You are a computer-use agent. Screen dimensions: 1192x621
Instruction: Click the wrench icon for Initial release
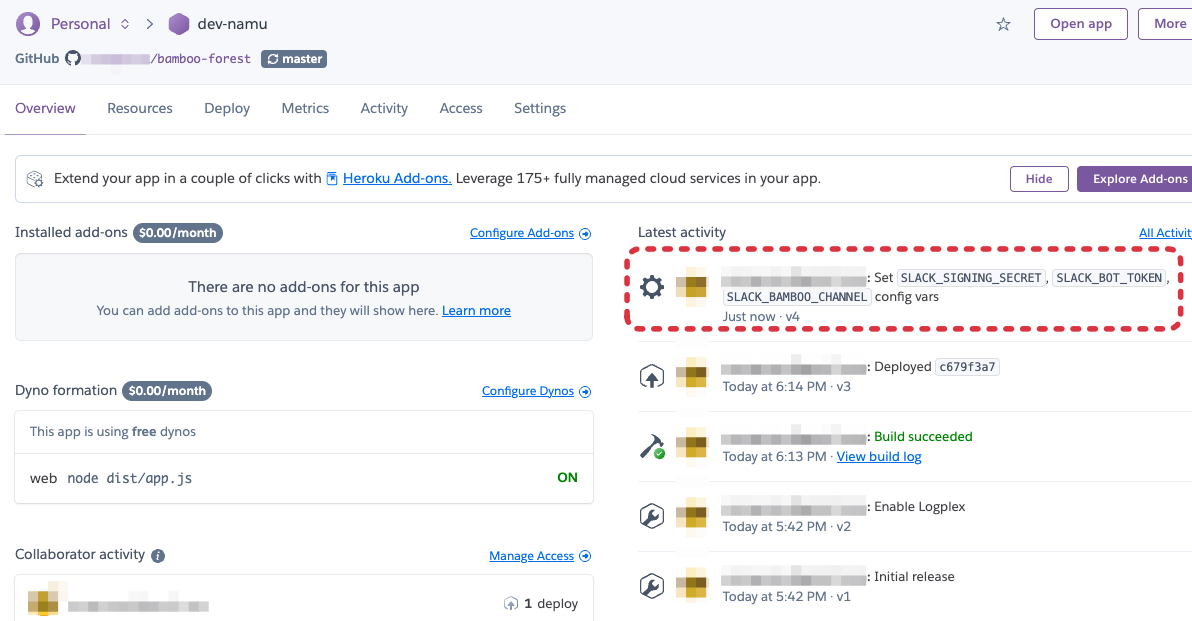coord(651,586)
